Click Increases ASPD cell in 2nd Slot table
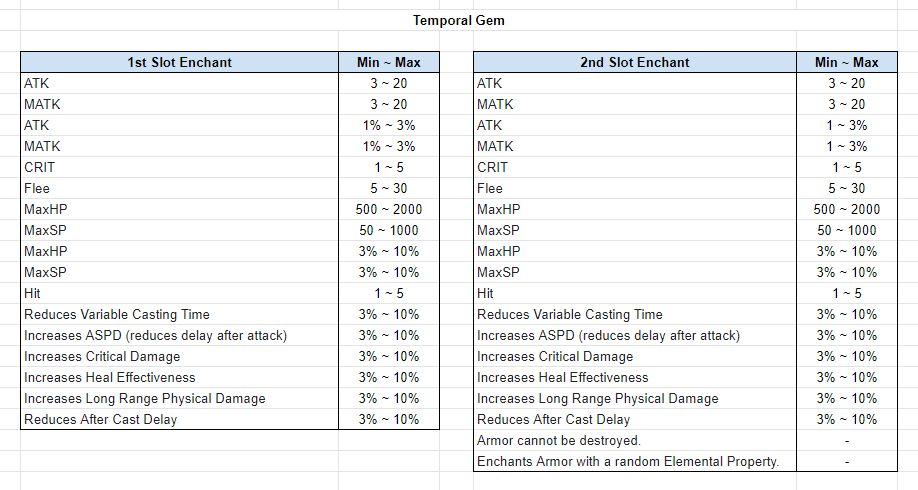The width and height of the screenshot is (918, 490). (635, 335)
